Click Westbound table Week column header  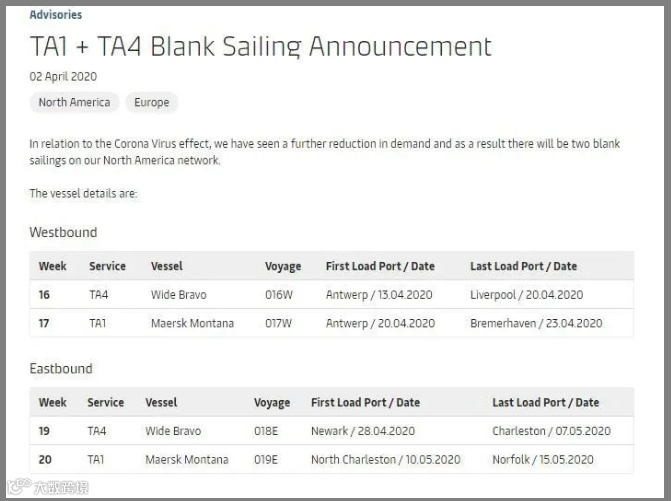pos(53,266)
